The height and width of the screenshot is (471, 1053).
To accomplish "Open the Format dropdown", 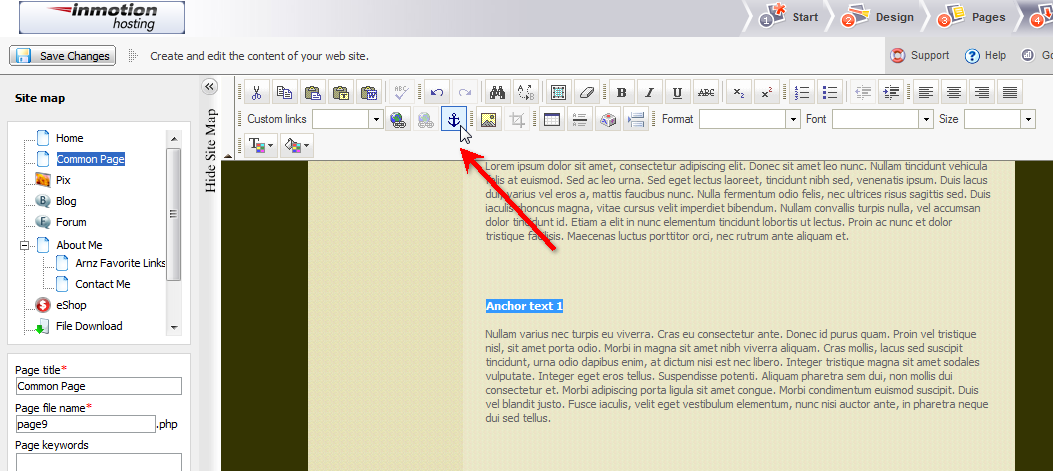I will (x=746, y=120).
